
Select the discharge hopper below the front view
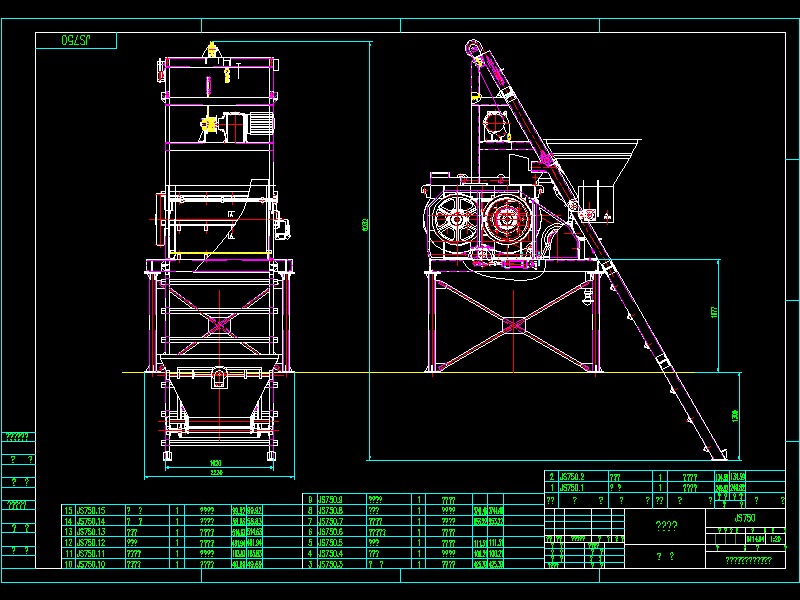coord(220,400)
